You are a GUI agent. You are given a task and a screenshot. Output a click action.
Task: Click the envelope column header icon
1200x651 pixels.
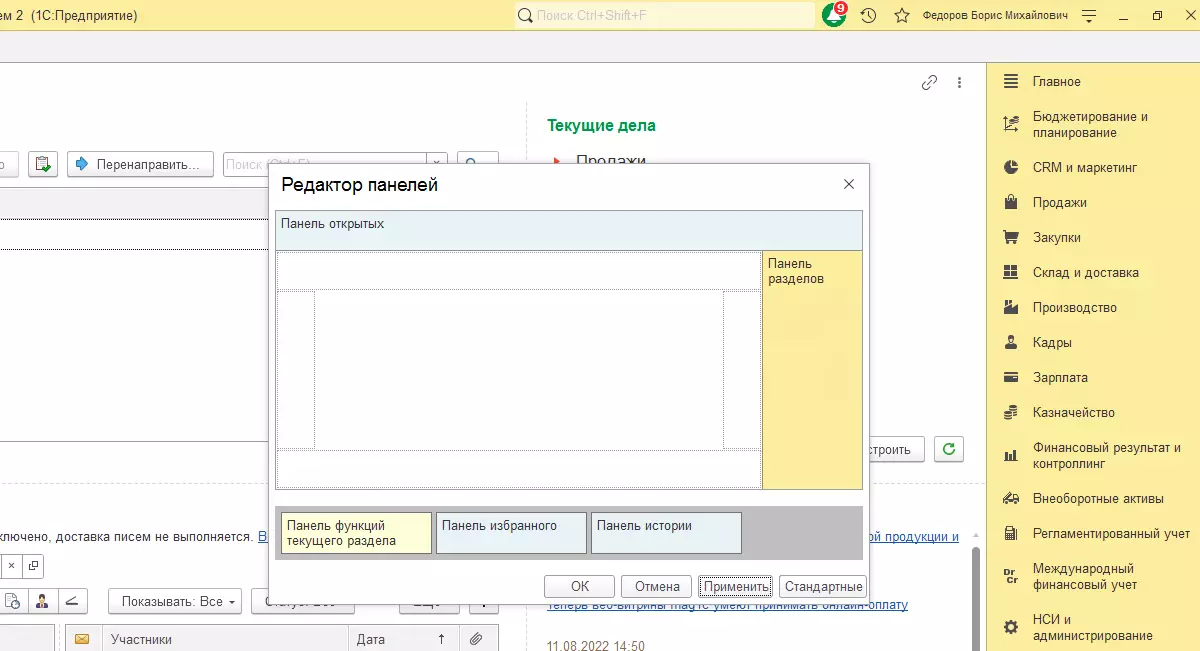click(x=82, y=639)
